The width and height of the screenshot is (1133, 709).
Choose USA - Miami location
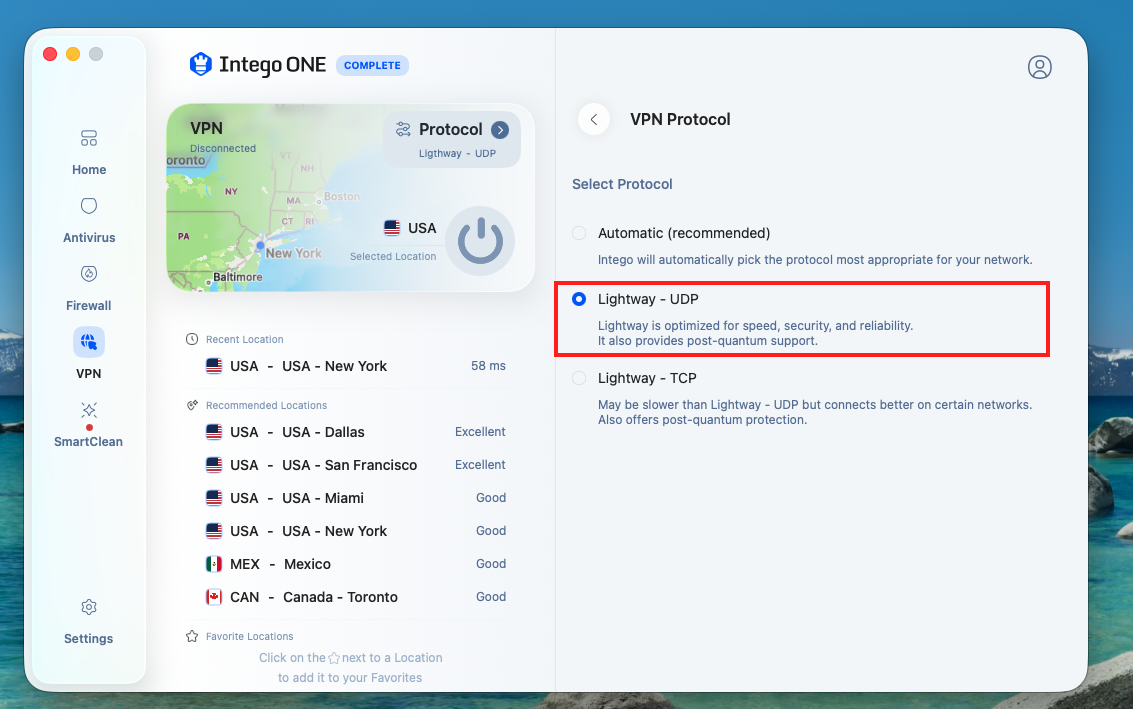click(356, 498)
